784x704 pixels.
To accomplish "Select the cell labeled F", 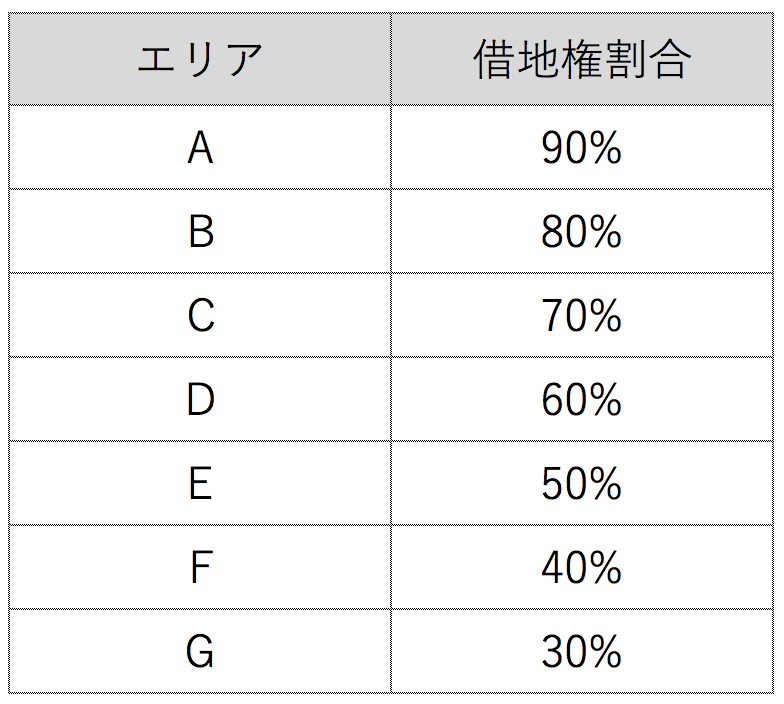I will 200,568.
